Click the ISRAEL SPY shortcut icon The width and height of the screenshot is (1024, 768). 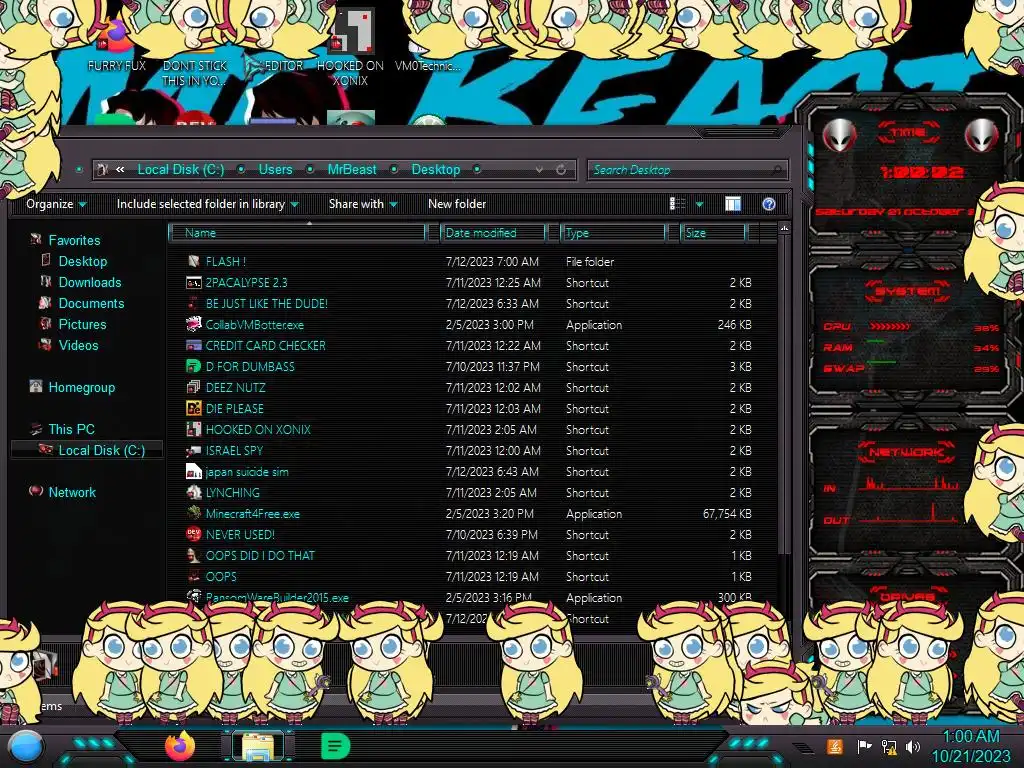pyautogui.click(x=193, y=451)
